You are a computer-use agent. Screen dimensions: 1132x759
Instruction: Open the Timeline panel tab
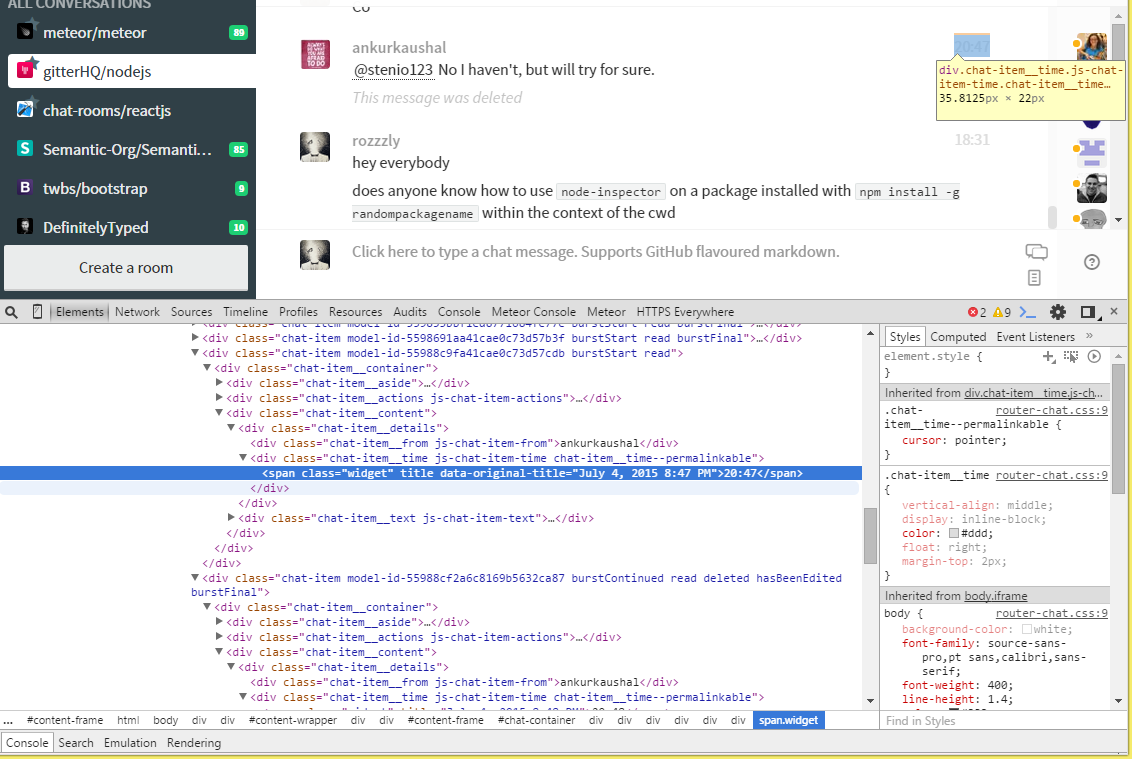tap(245, 311)
